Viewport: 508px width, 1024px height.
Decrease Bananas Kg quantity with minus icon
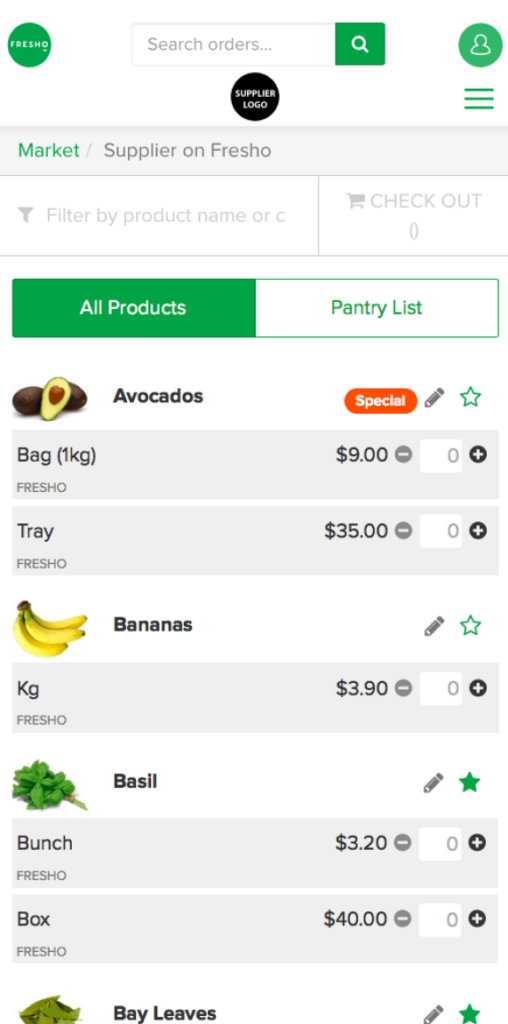point(404,688)
